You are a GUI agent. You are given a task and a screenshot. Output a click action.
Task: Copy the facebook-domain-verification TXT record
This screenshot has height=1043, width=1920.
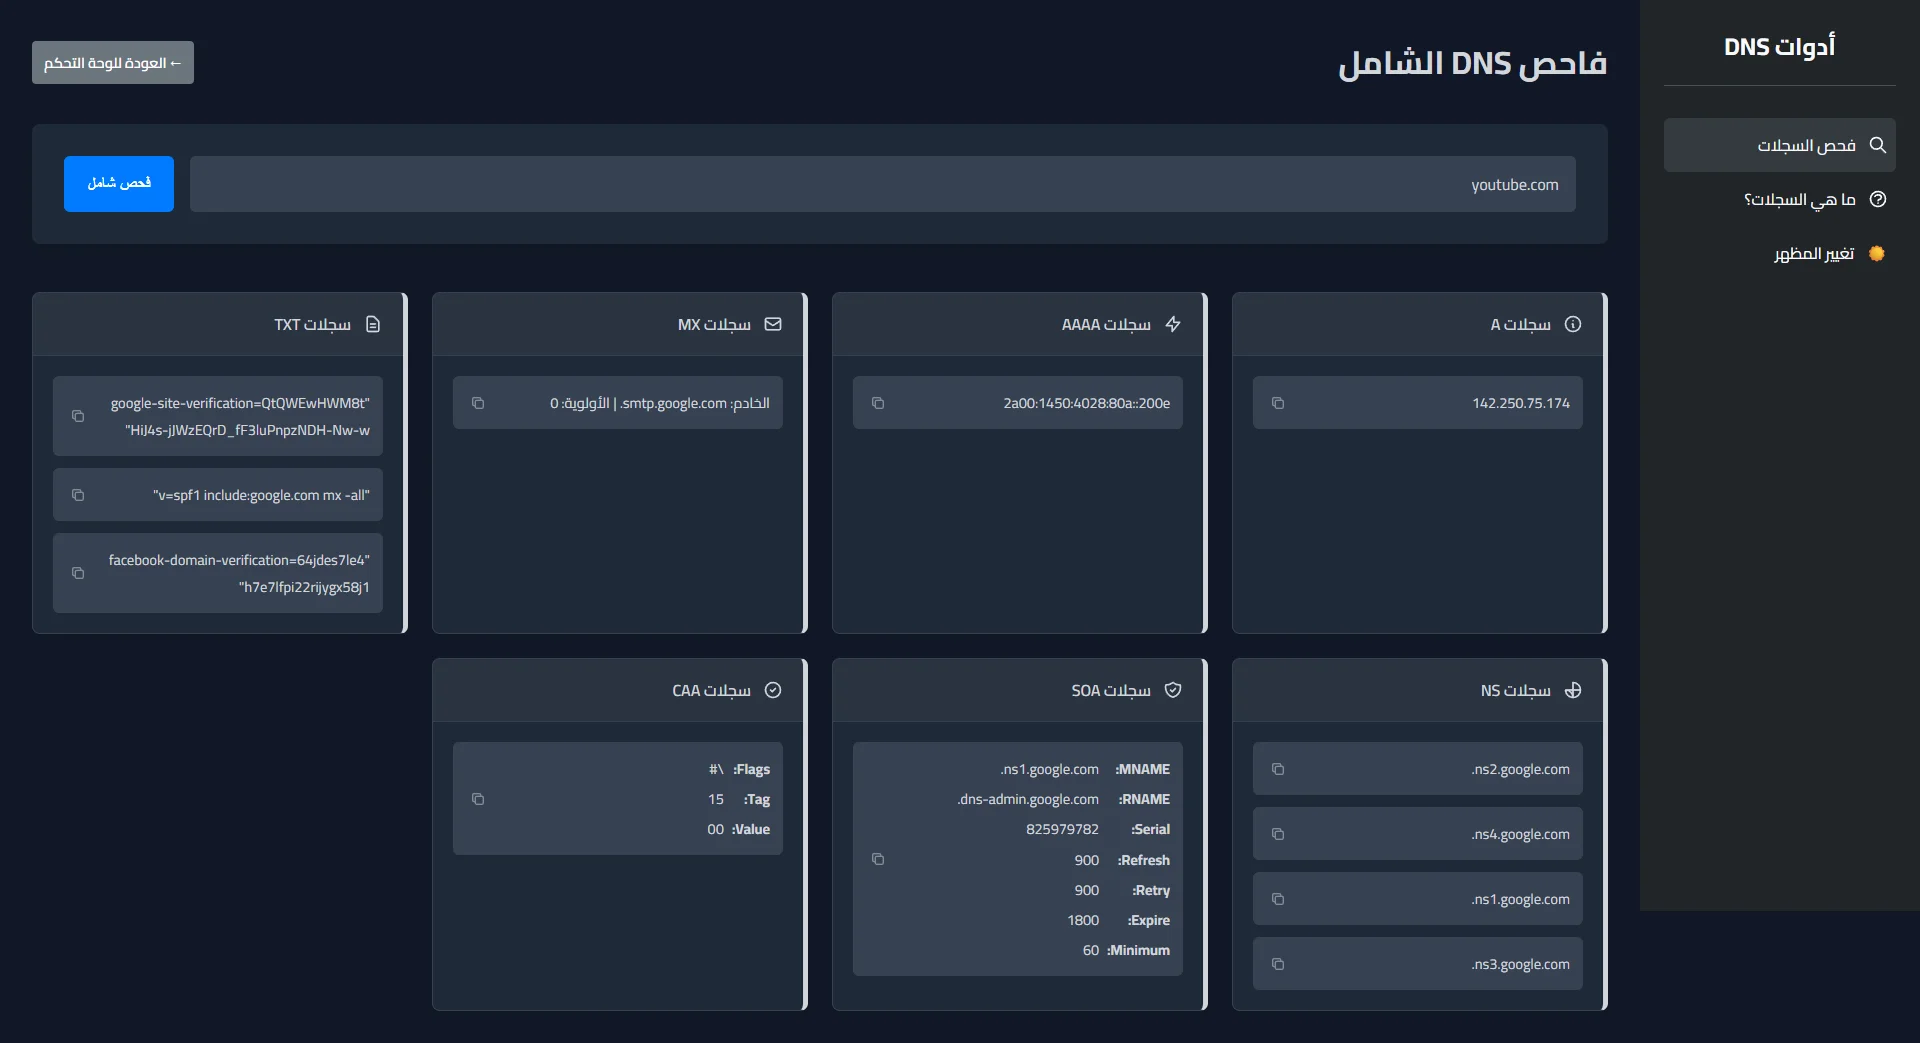[77, 573]
